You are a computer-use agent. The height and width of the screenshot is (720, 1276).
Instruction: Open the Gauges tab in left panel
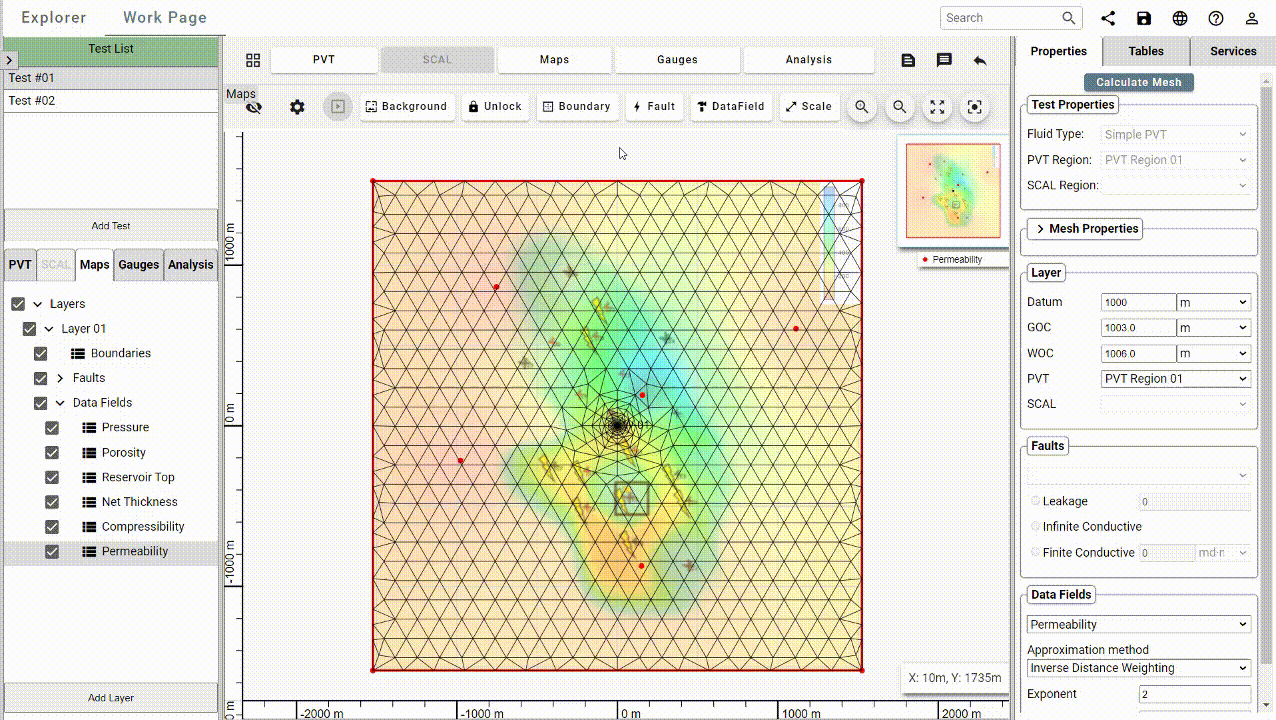138,265
